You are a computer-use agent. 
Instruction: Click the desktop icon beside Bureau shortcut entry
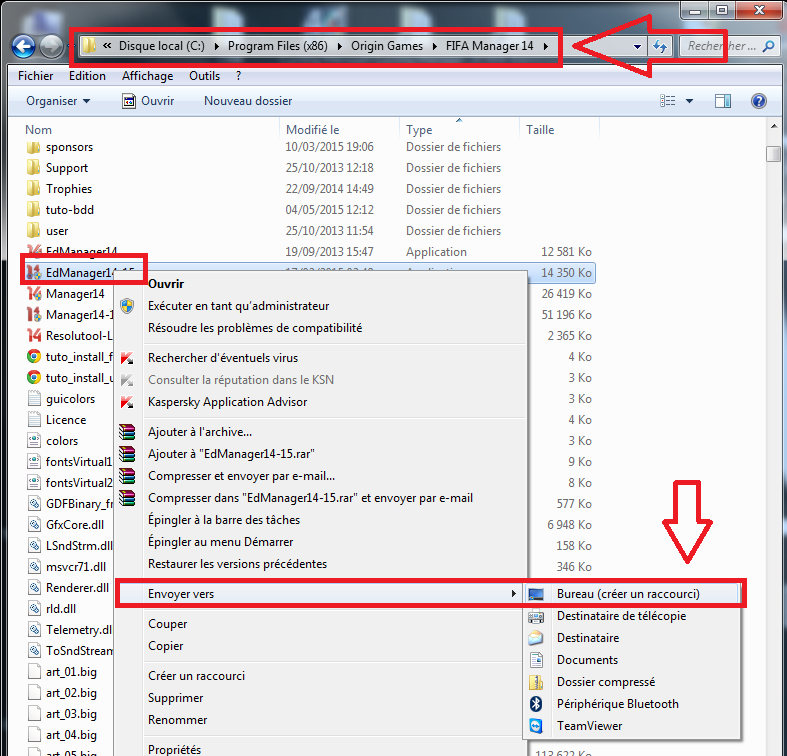point(536,594)
